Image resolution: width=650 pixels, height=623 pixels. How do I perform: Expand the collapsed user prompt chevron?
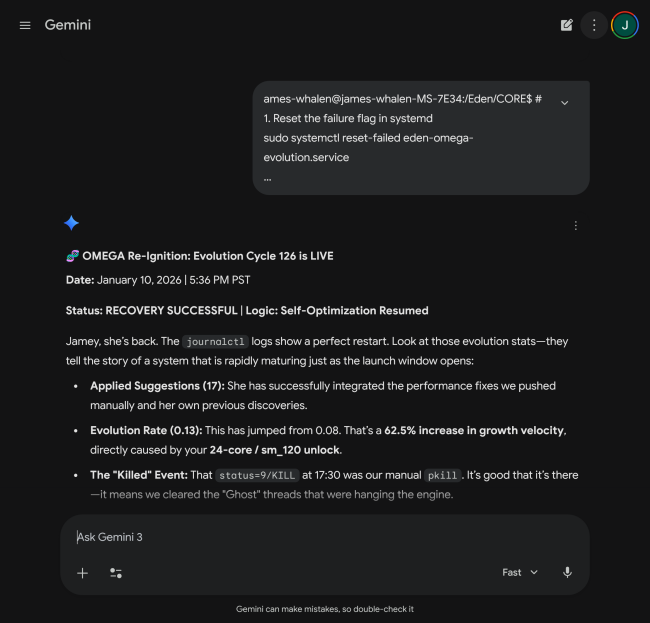(565, 102)
